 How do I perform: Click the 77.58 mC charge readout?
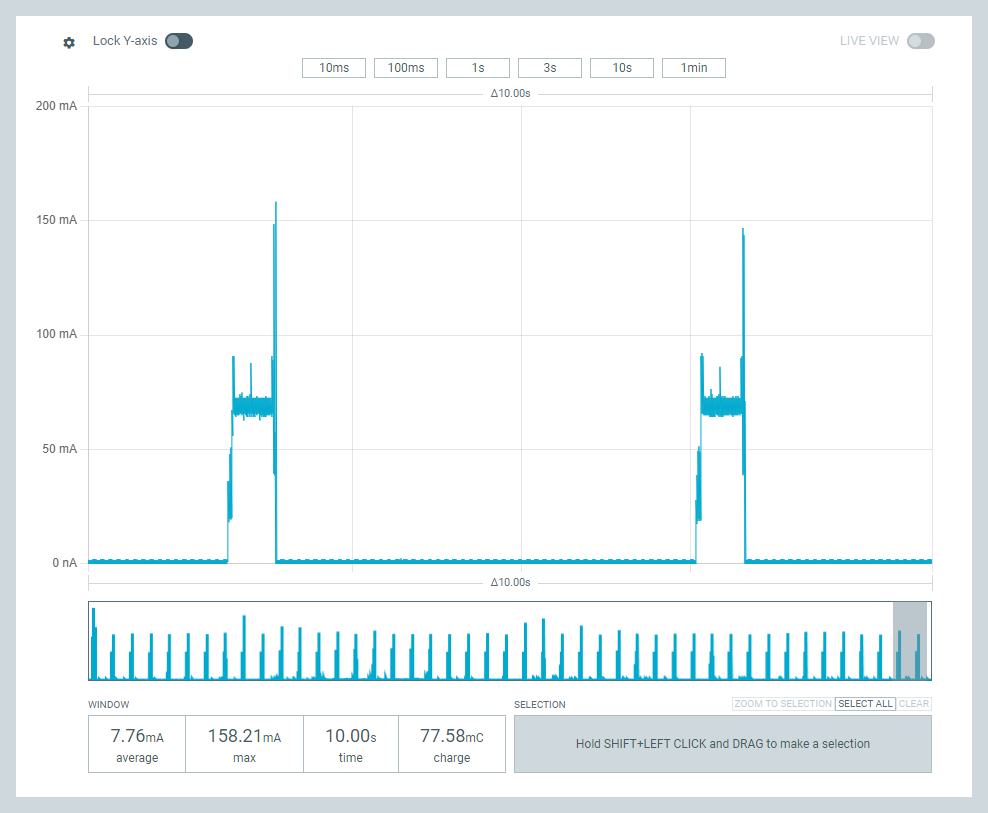(451, 744)
